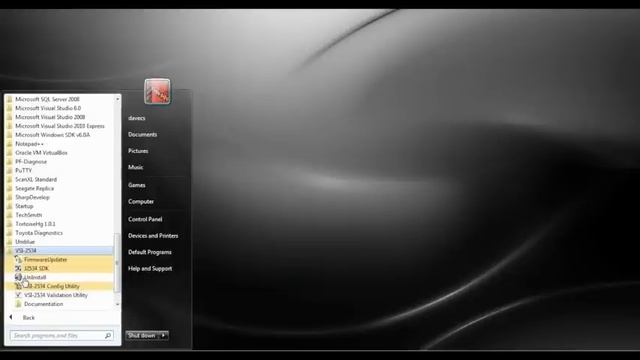Click the programs list scrollbar thumb

[x=118, y=263]
